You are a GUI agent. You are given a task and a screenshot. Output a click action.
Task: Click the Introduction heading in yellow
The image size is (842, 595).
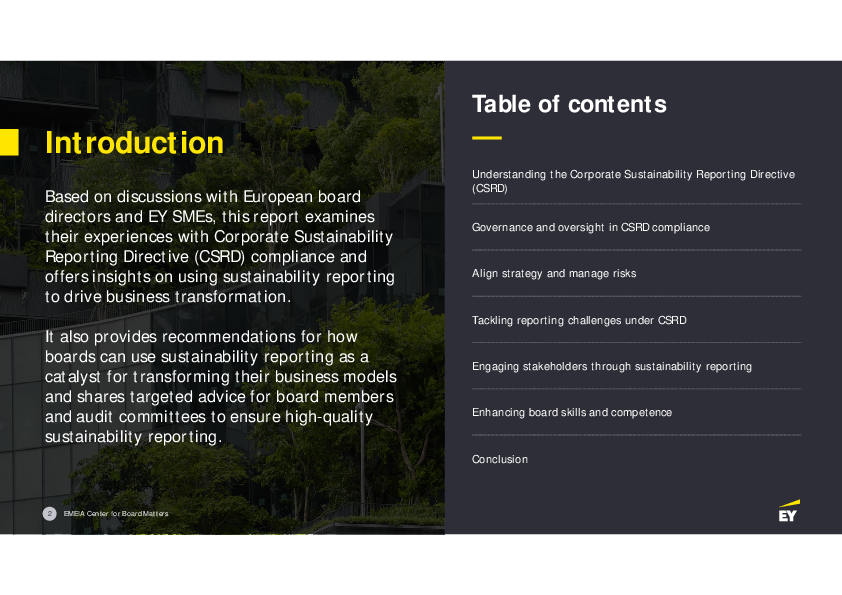point(133,143)
